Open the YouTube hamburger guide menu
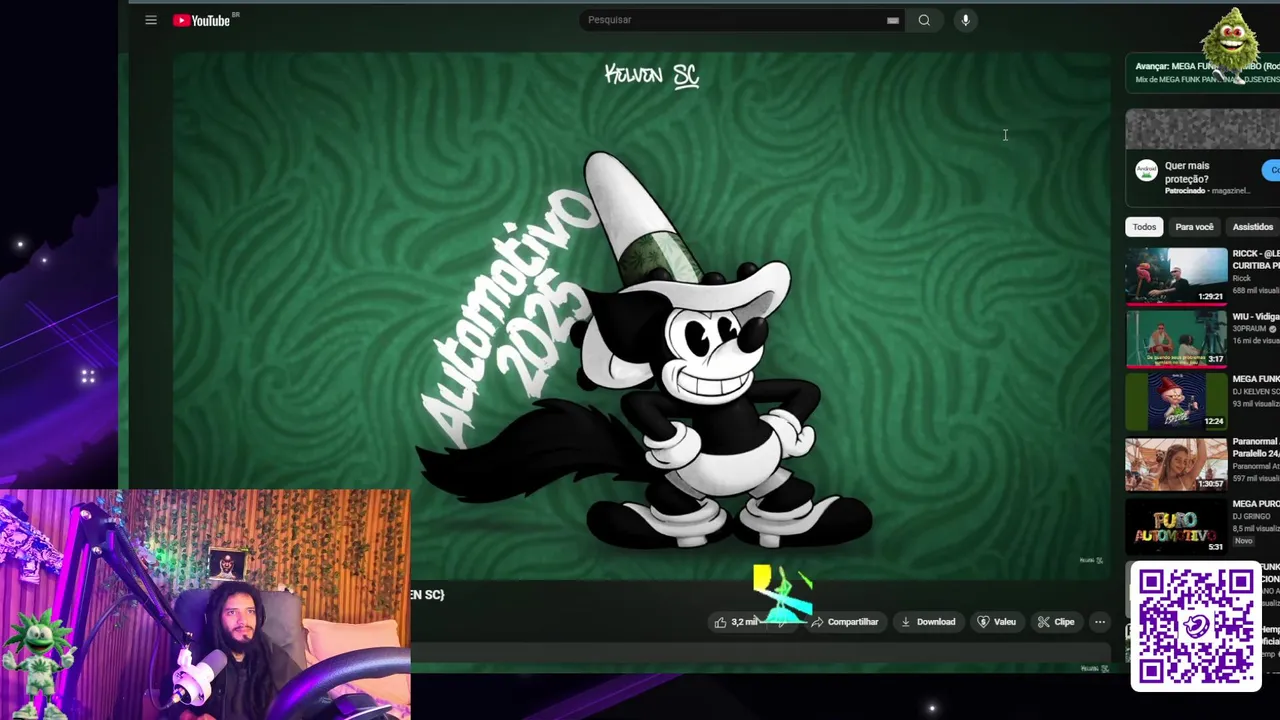Viewport: 1280px width, 720px height. (151, 20)
